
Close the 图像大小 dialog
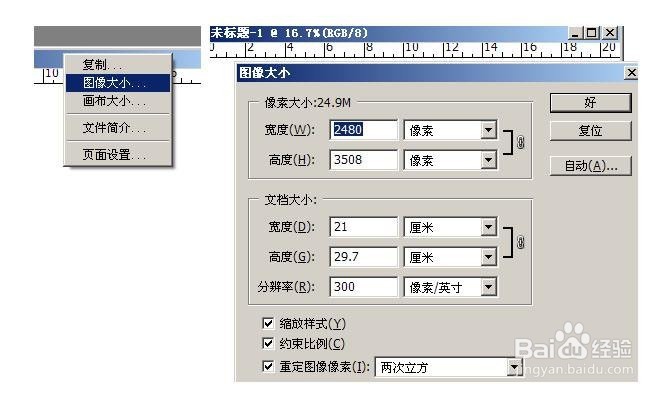pos(631,73)
